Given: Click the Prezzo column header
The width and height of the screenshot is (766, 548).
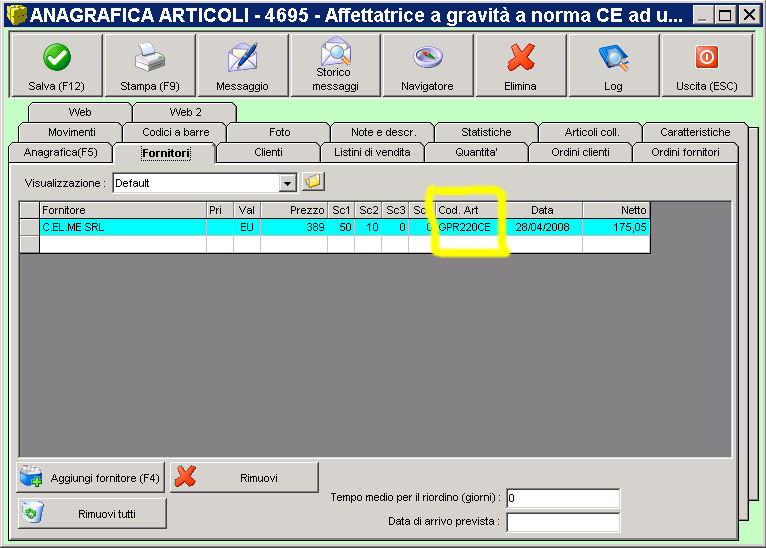Looking at the screenshot, I should (x=294, y=210).
